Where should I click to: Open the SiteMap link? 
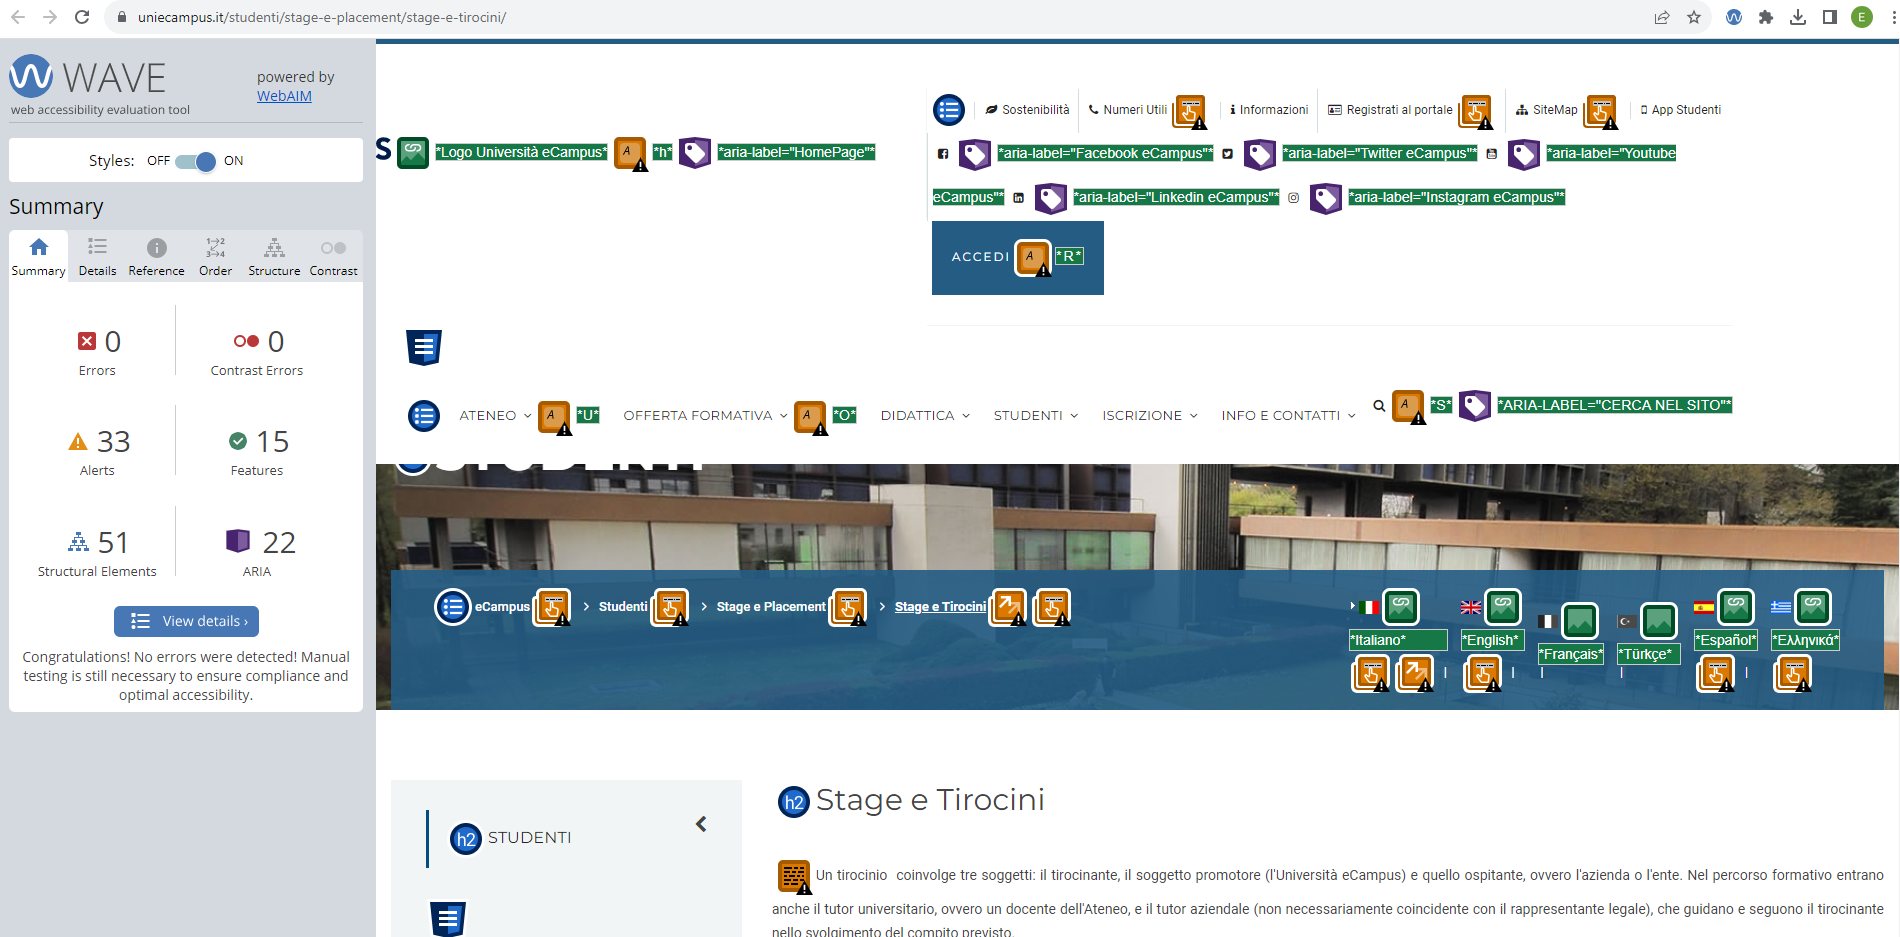tap(1546, 110)
